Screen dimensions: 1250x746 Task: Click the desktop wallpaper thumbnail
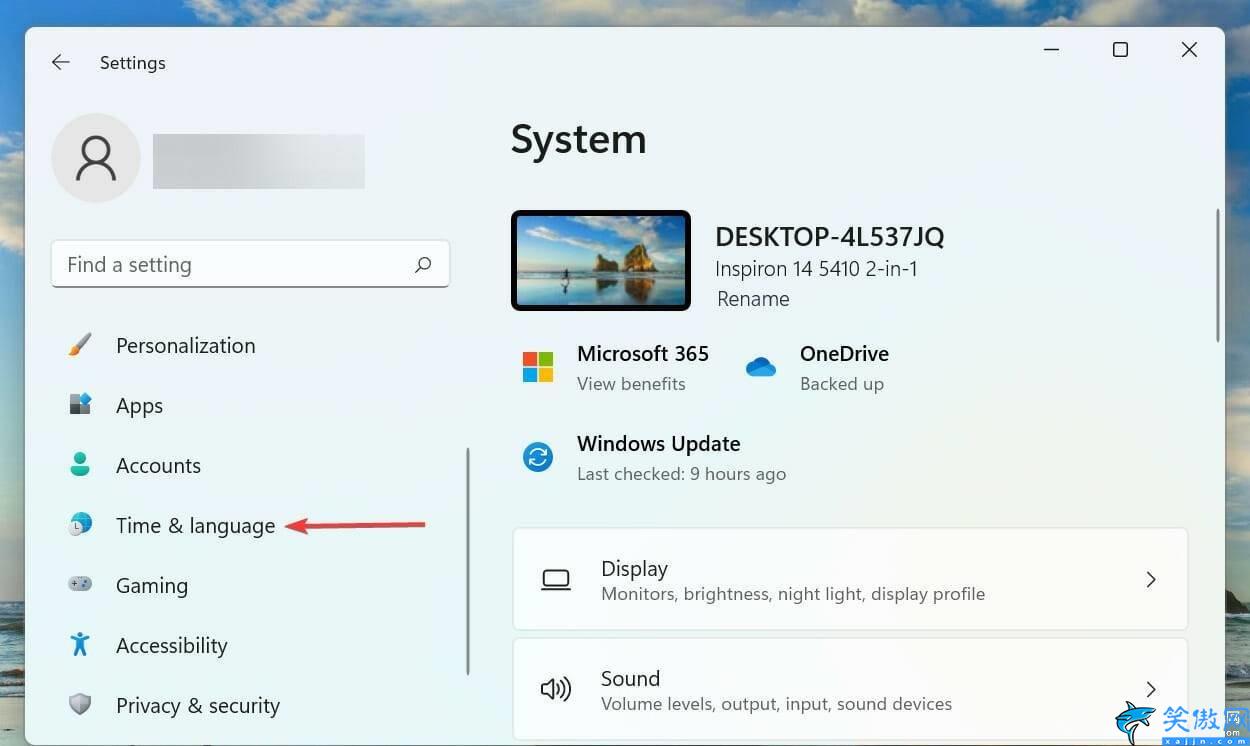pyautogui.click(x=601, y=260)
